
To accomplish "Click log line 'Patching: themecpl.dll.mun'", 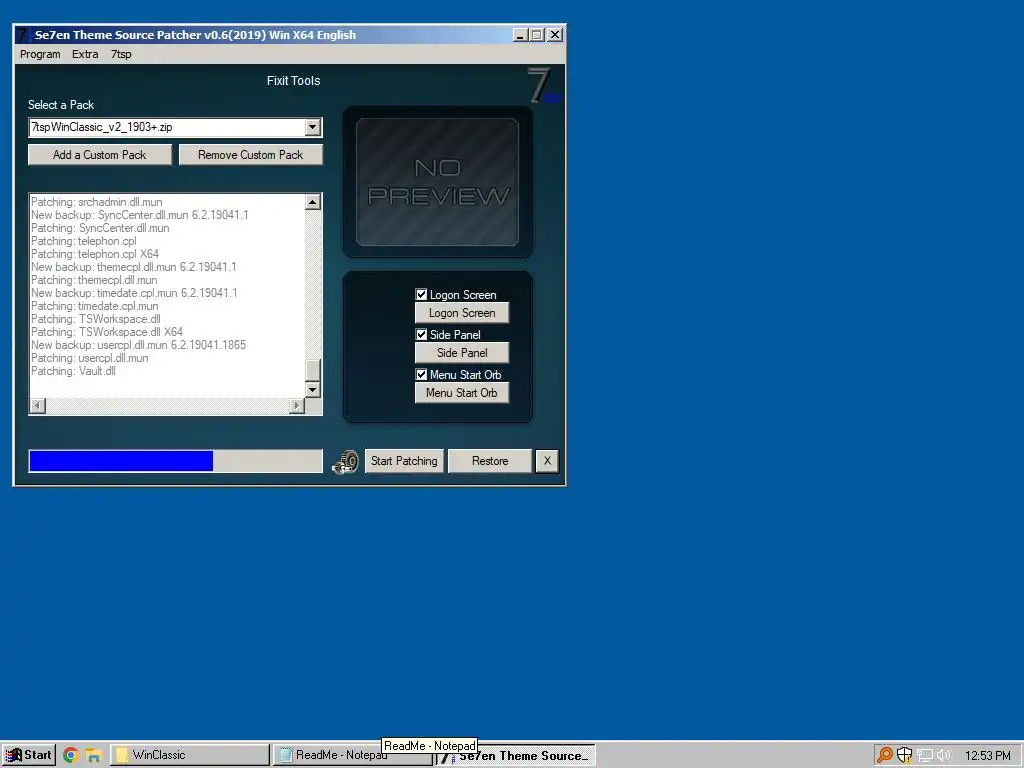I will 94,280.
